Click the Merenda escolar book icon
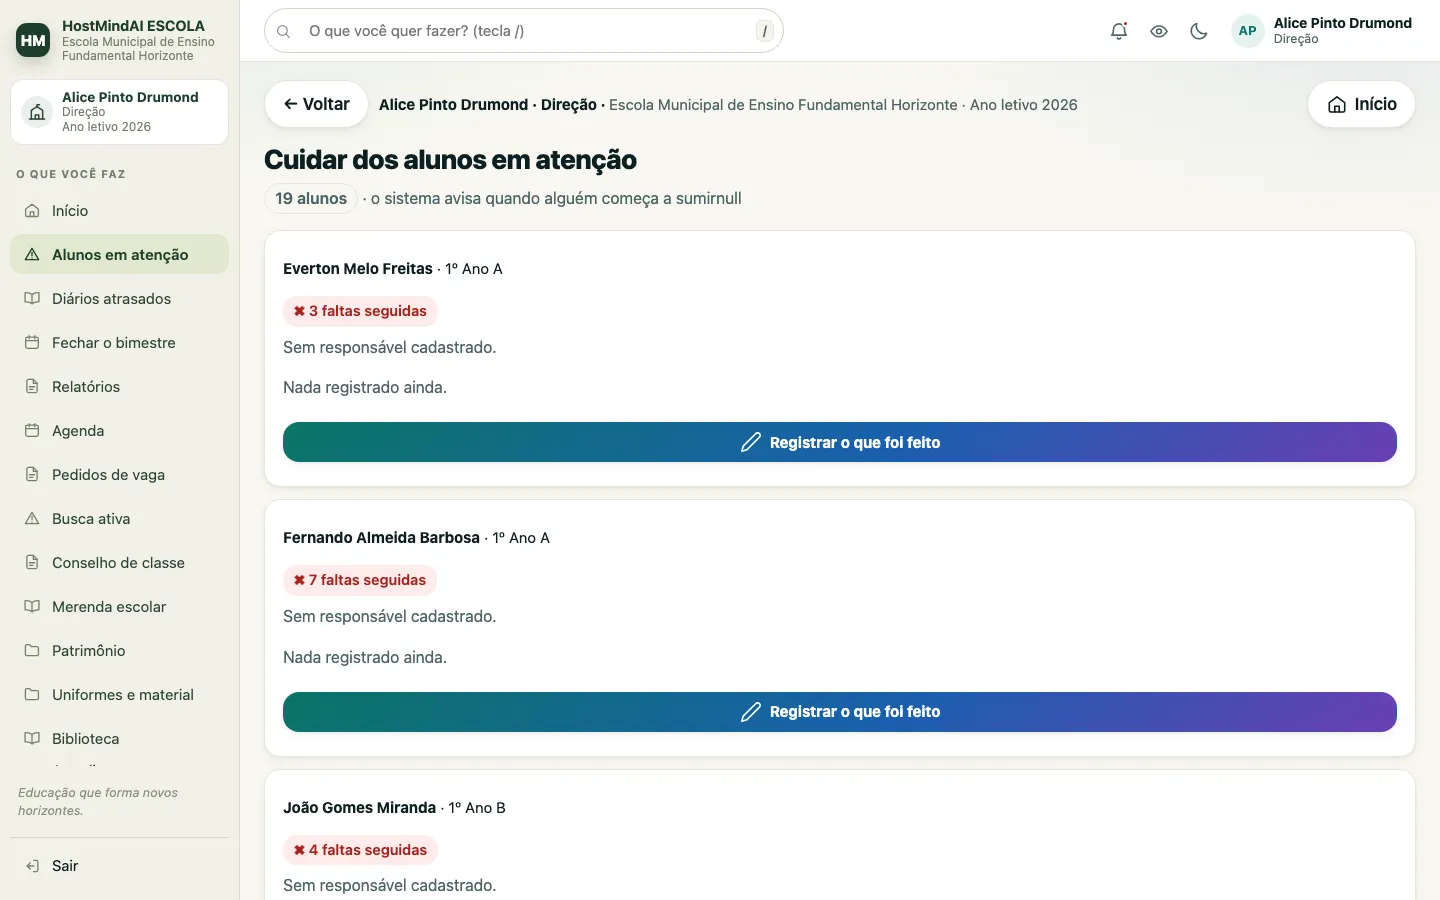The image size is (1440, 900). pyautogui.click(x=32, y=607)
